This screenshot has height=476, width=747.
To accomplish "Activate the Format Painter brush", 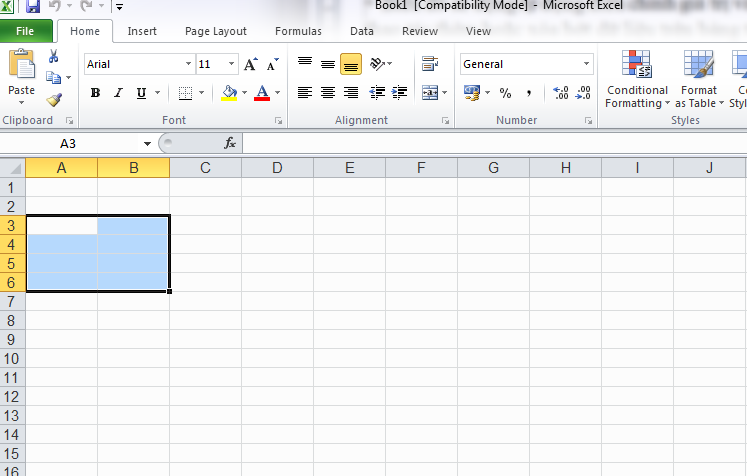I will 54,100.
